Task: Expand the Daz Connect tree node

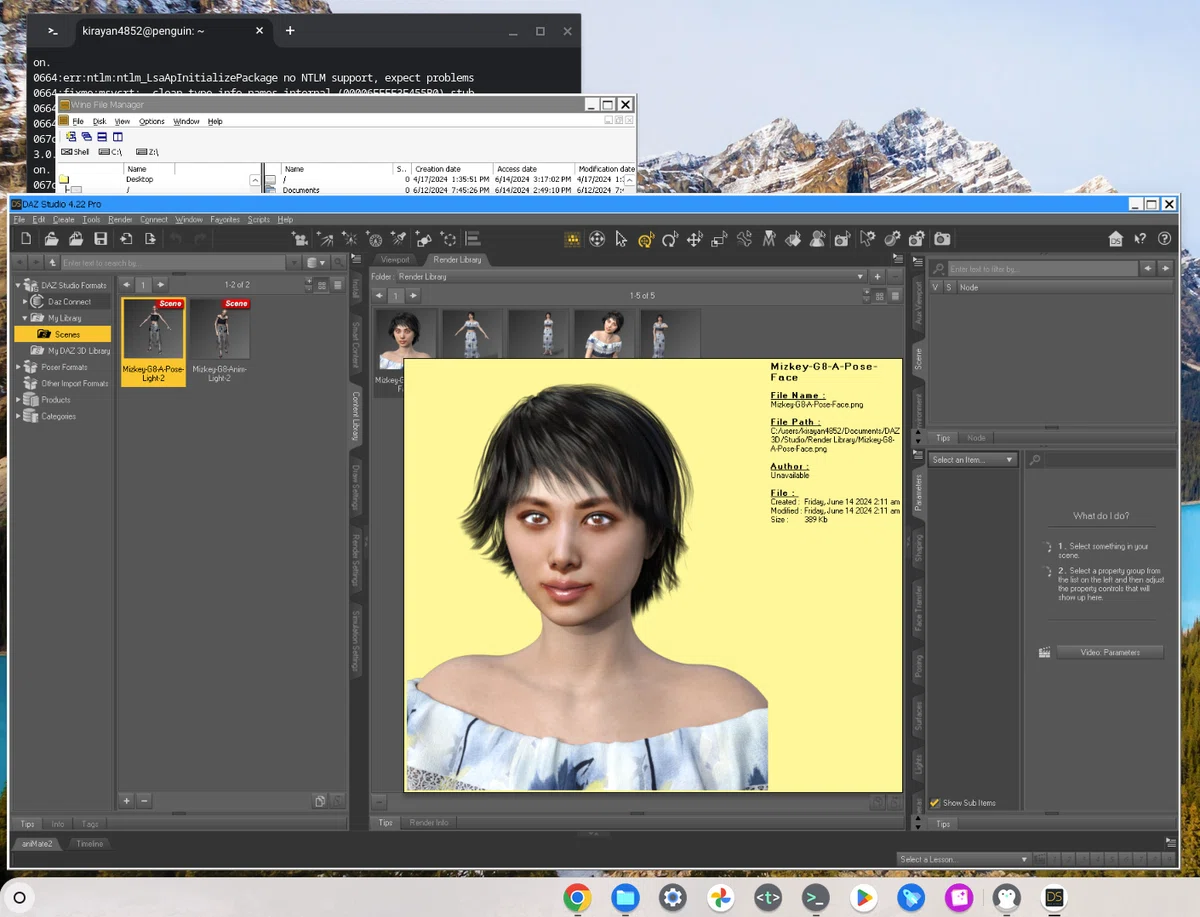Action: [x=26, y=302]
